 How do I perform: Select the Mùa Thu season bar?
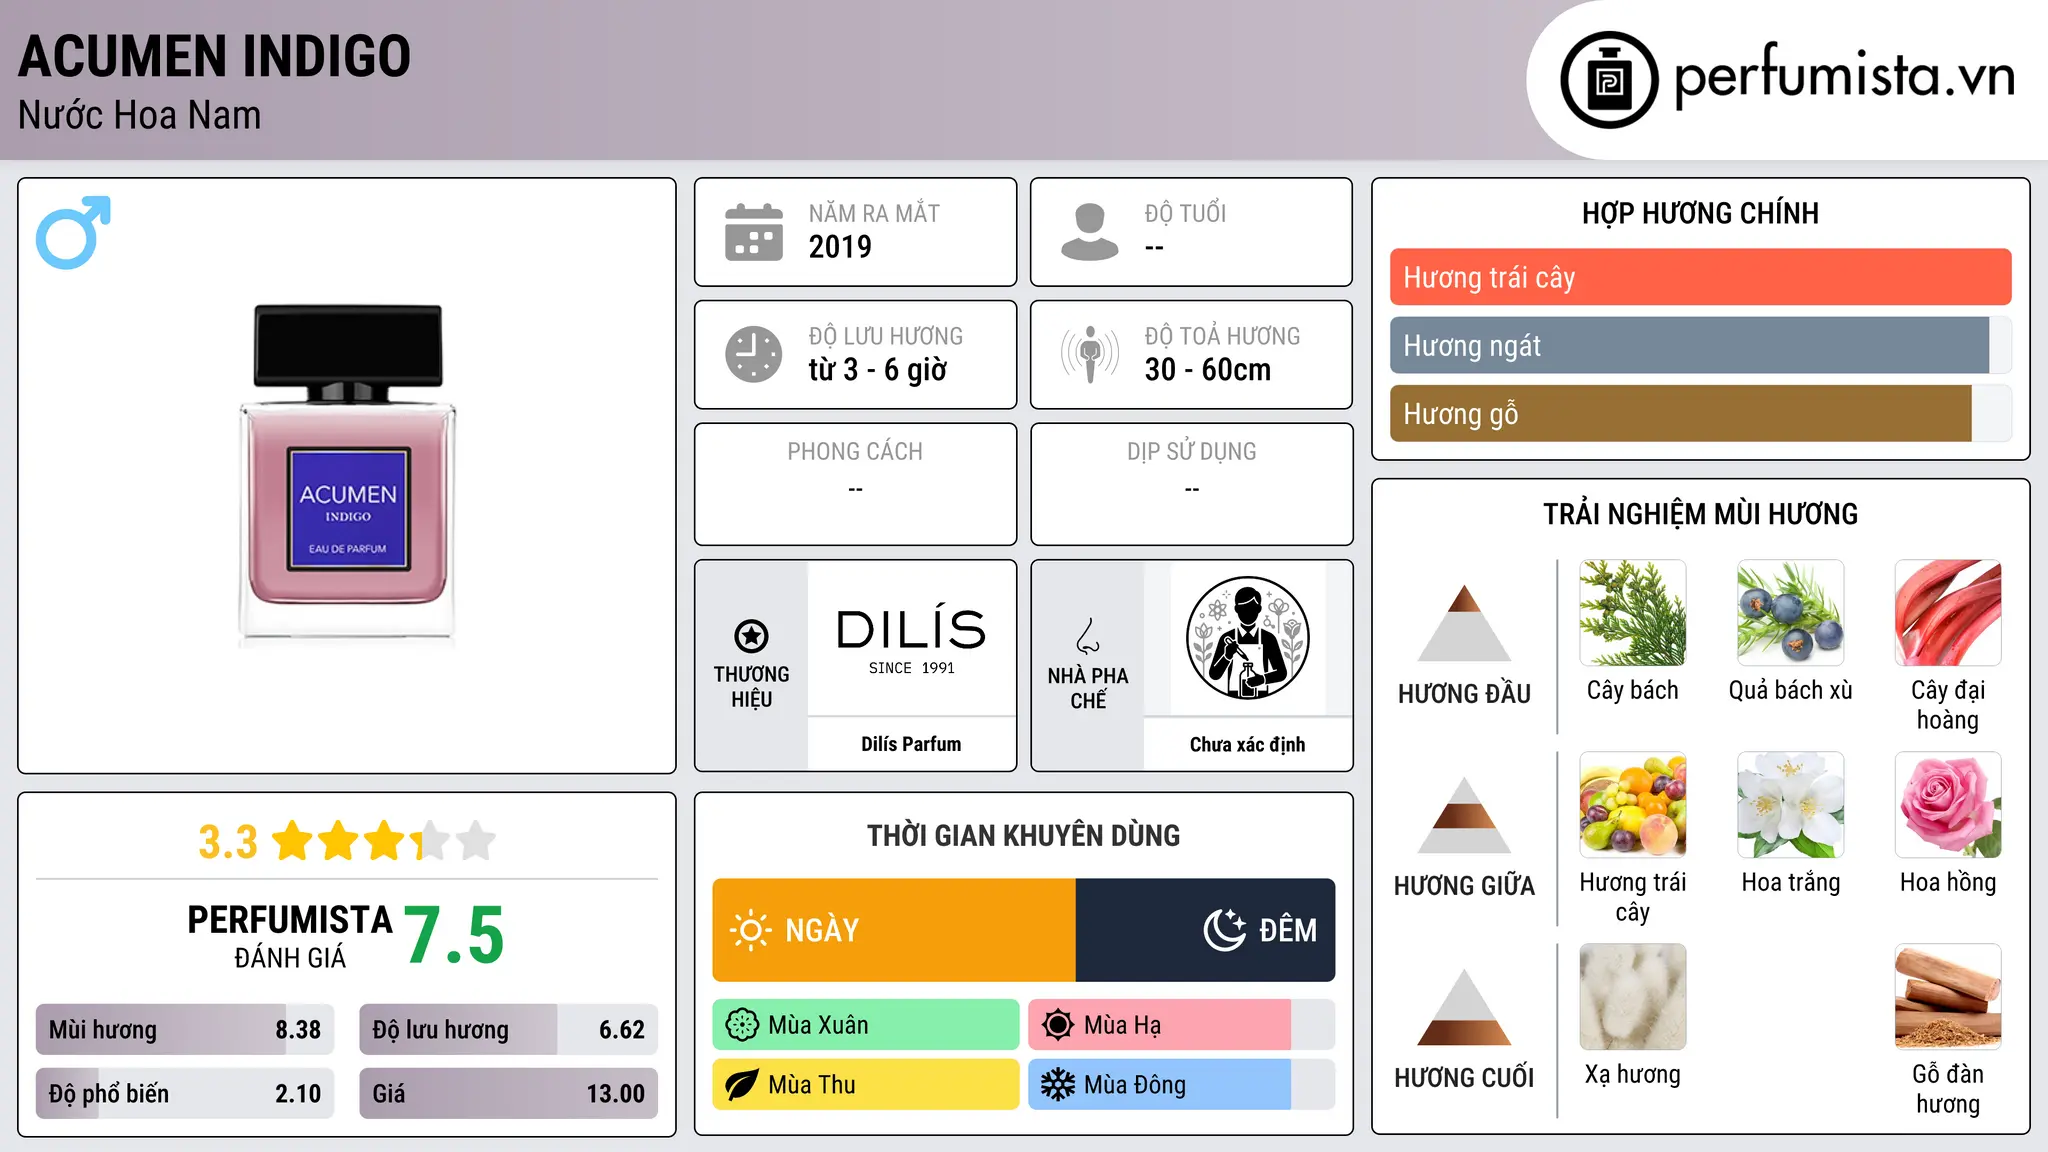(866, 1085)
